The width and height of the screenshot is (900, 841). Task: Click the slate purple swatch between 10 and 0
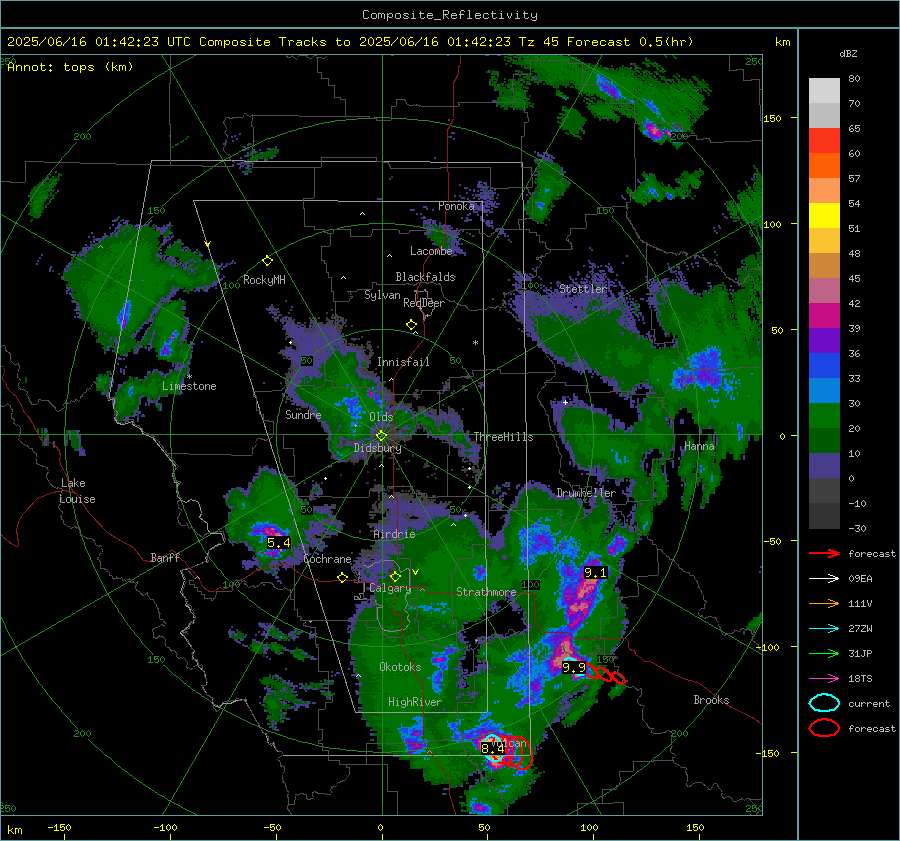[824, 465]
